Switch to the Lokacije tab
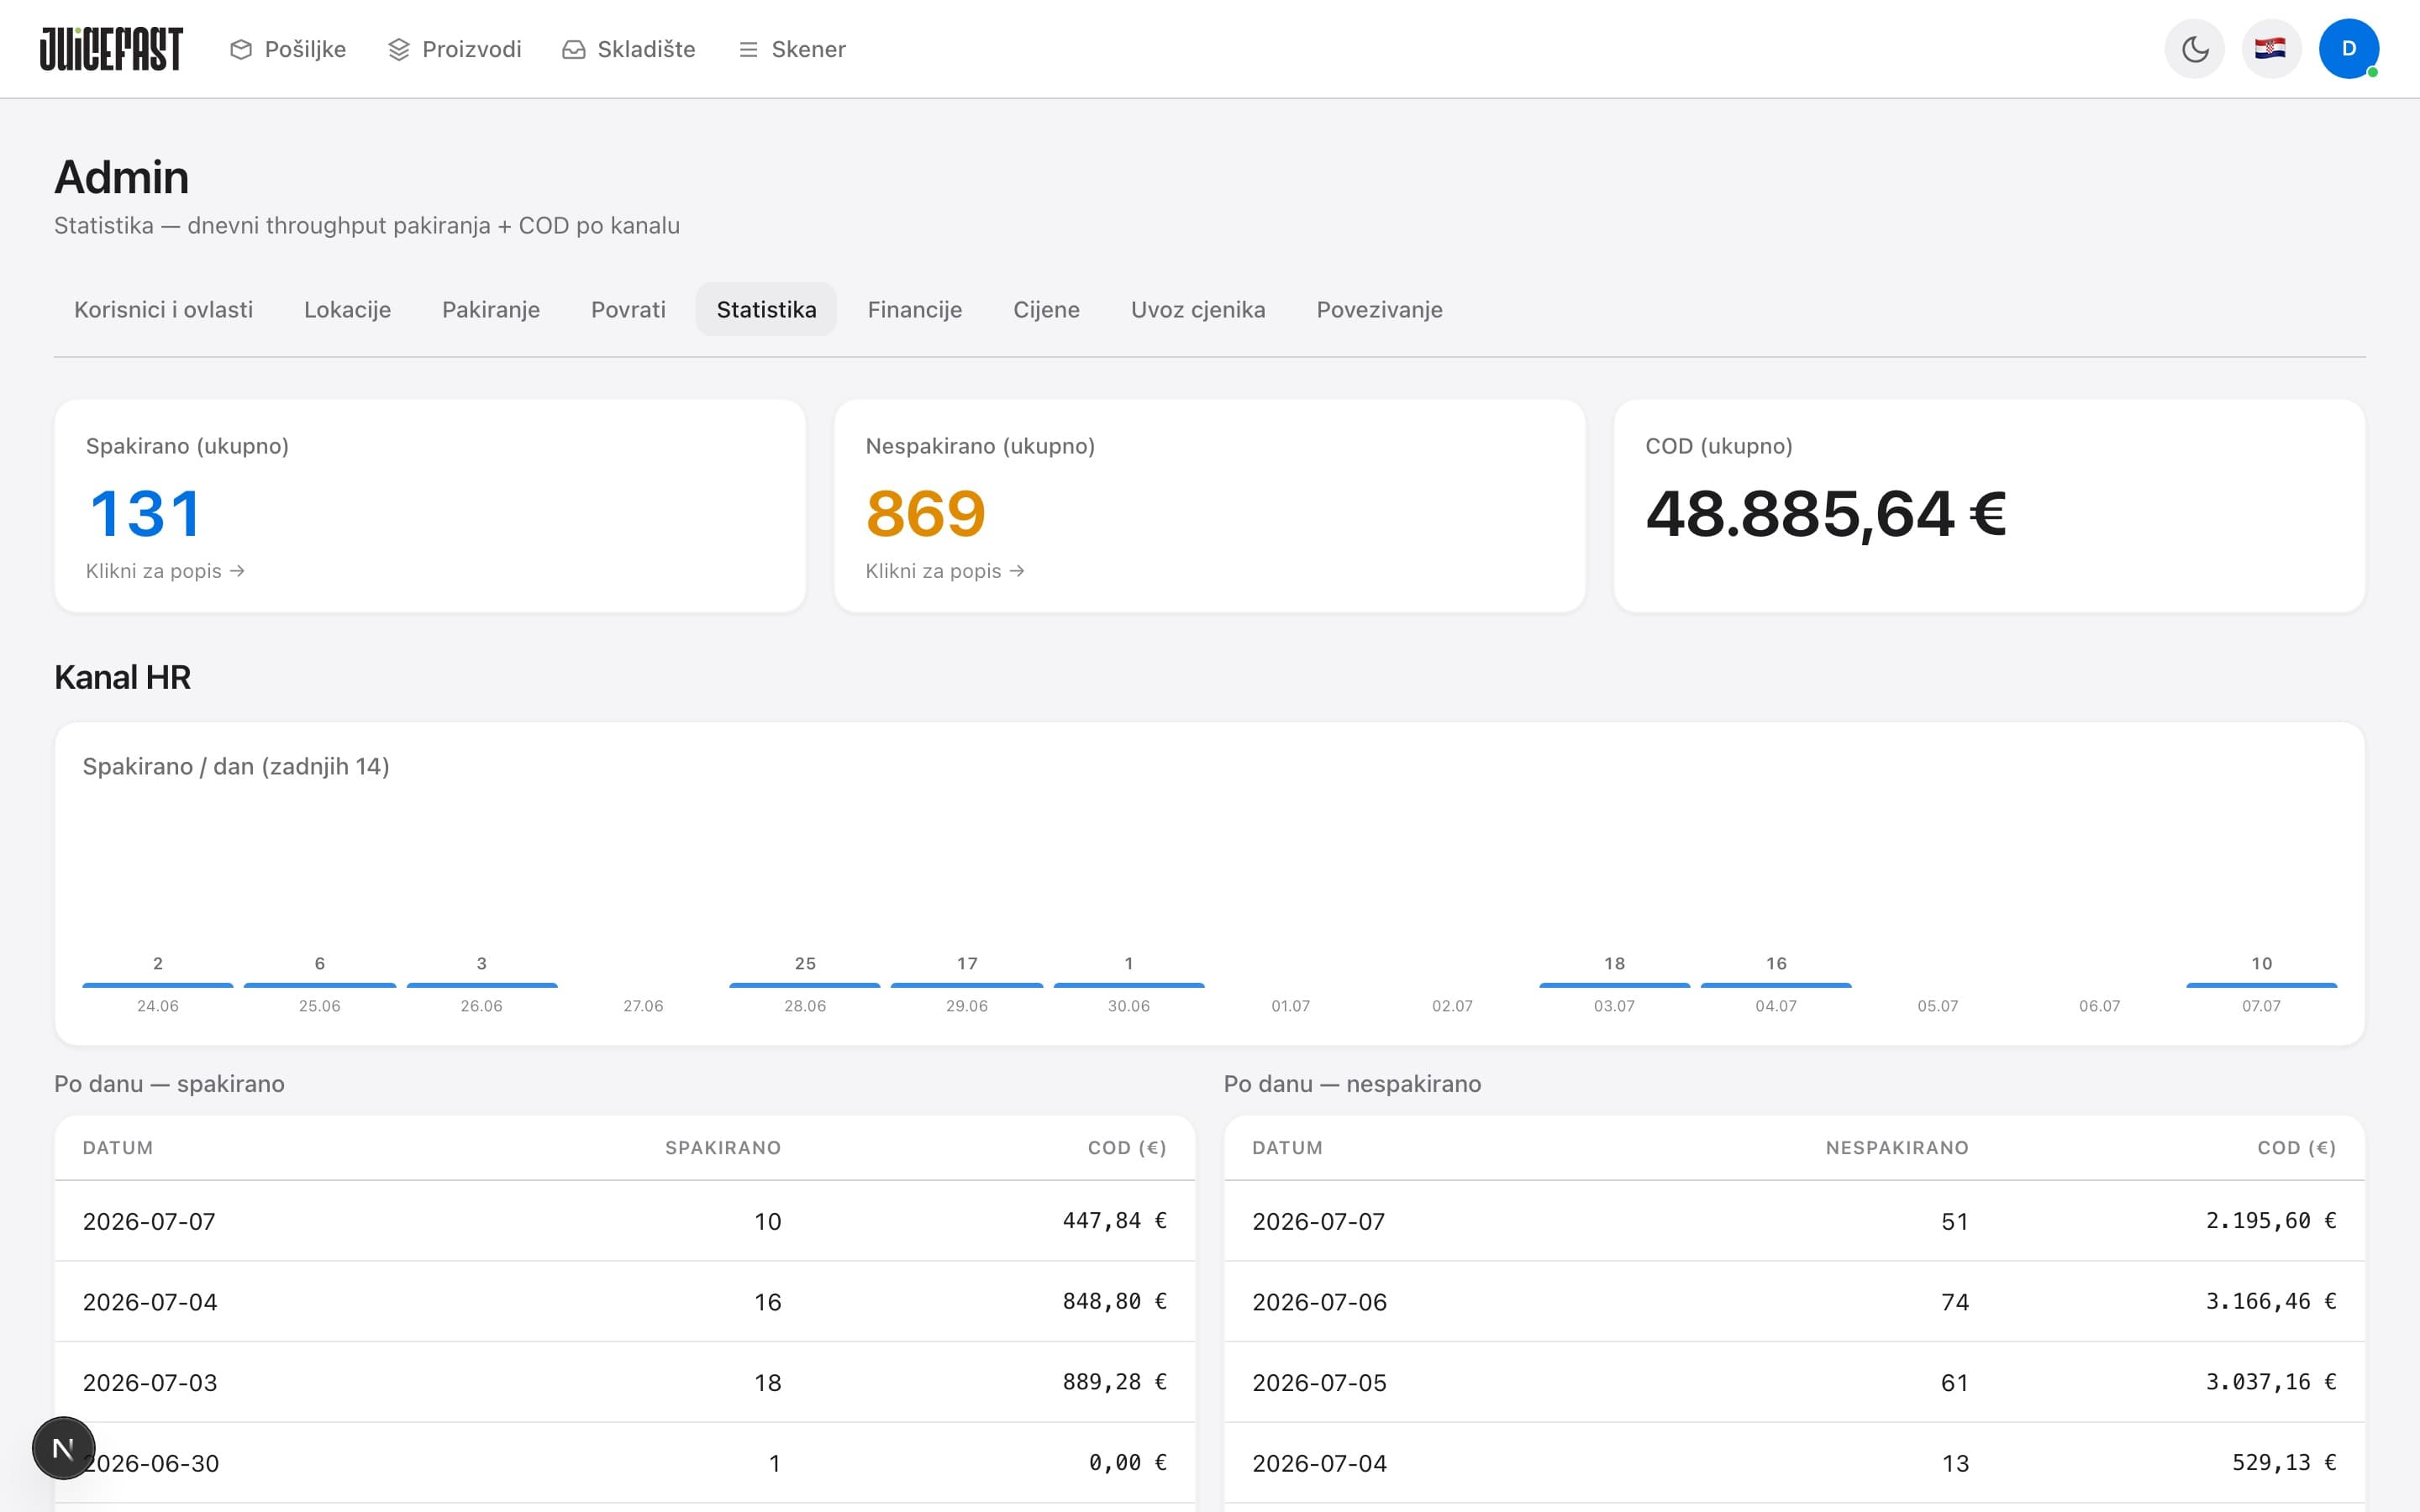2420x1512 pixels. pyautogui.click(x=347, y=309)
